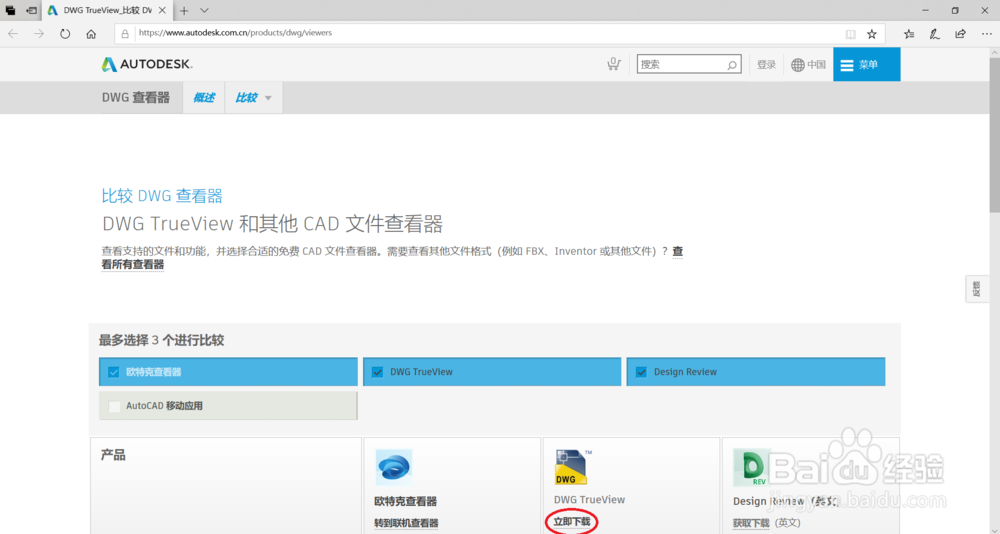Open browser Settings and more ellipsis
The height and width of the screenshot is (534, 1000).
pyautogui.click(x=987, y=34)
